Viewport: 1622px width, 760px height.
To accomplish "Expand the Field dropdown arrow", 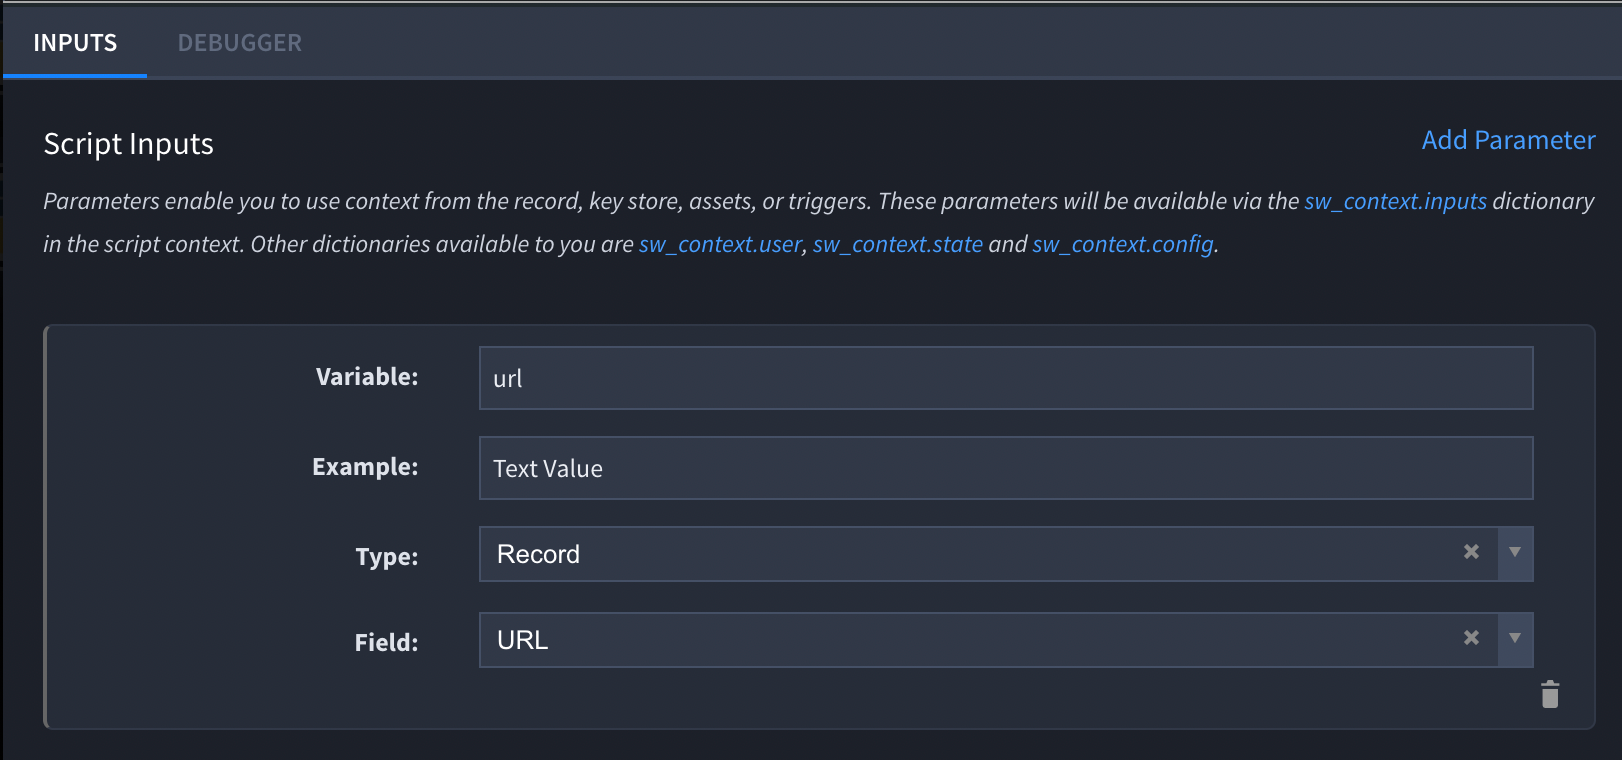I will [1515, 639].
